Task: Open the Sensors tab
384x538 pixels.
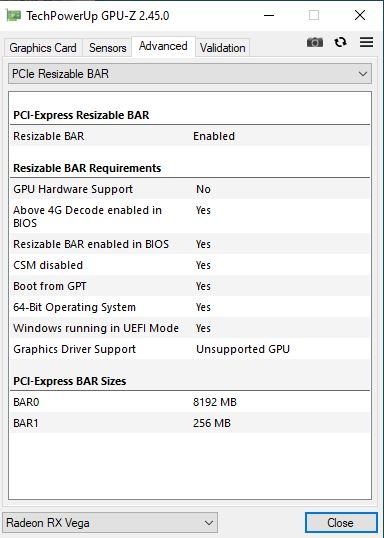Action: click(107, 48)
